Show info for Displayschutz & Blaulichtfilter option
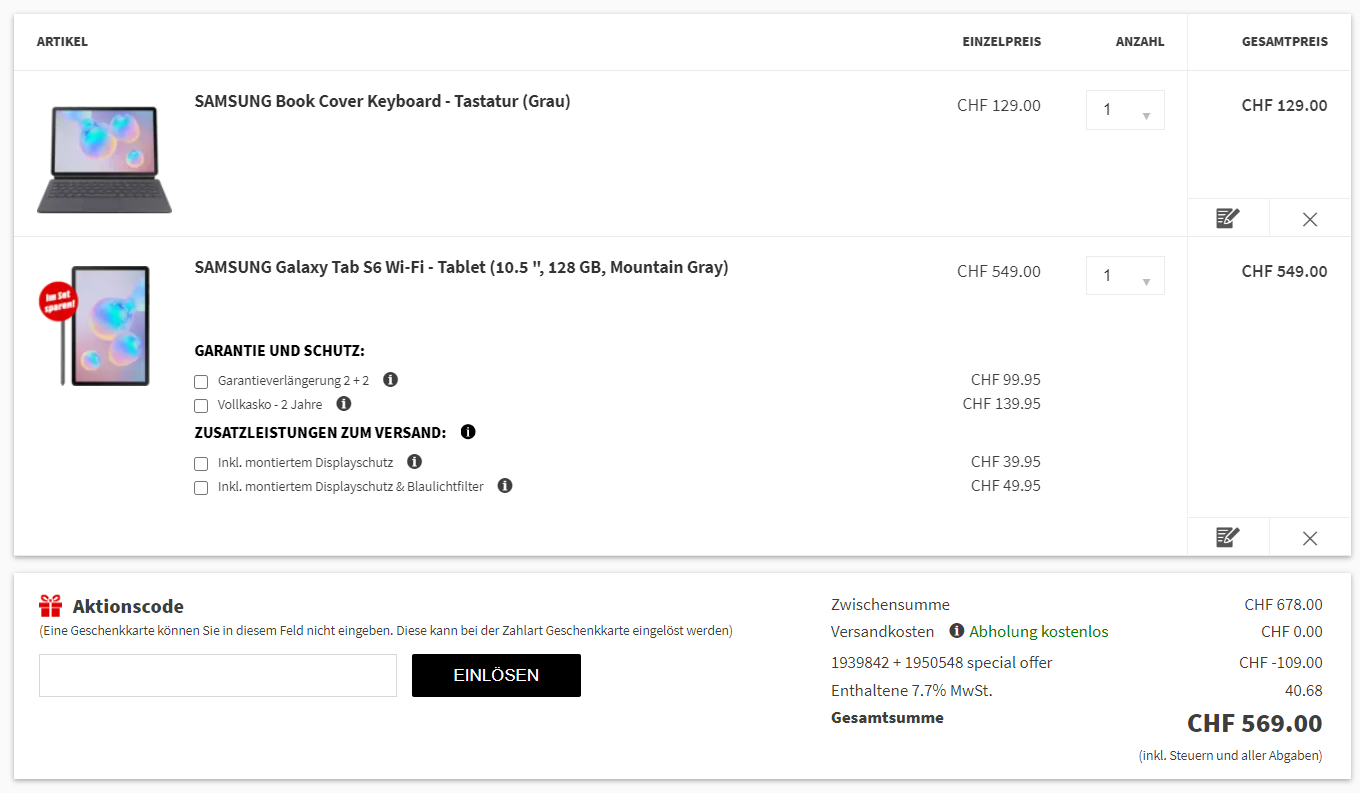Viewport: 1360px width, 793px height. (x=505, y=486)
